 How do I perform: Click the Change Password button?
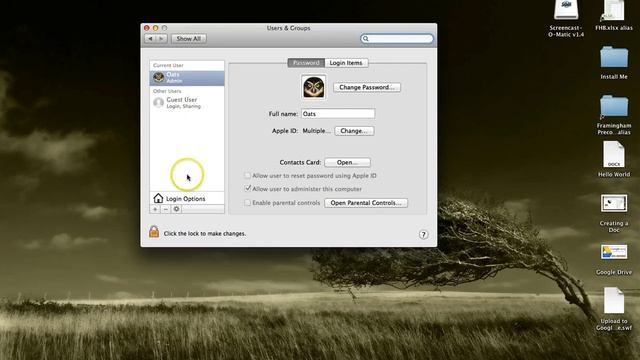click(x=367, y=87)
